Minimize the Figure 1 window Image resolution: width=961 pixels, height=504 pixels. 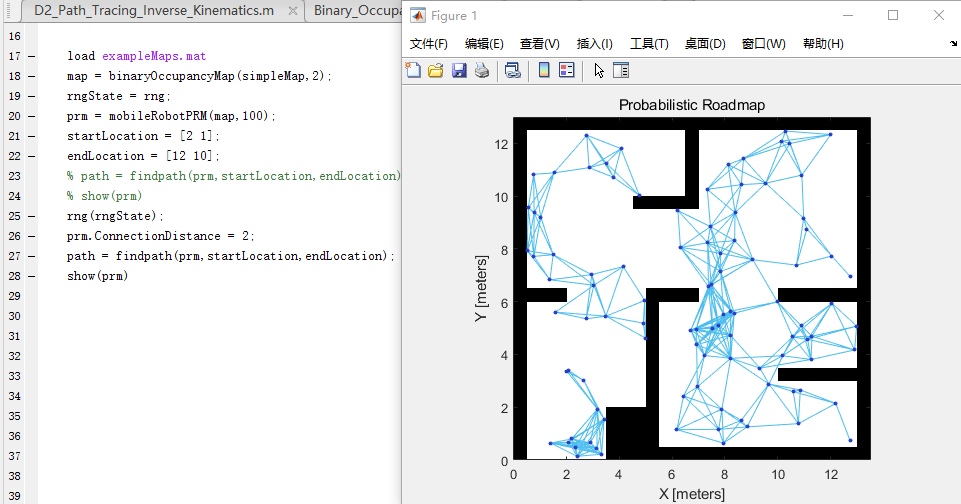tap(848, 15)
